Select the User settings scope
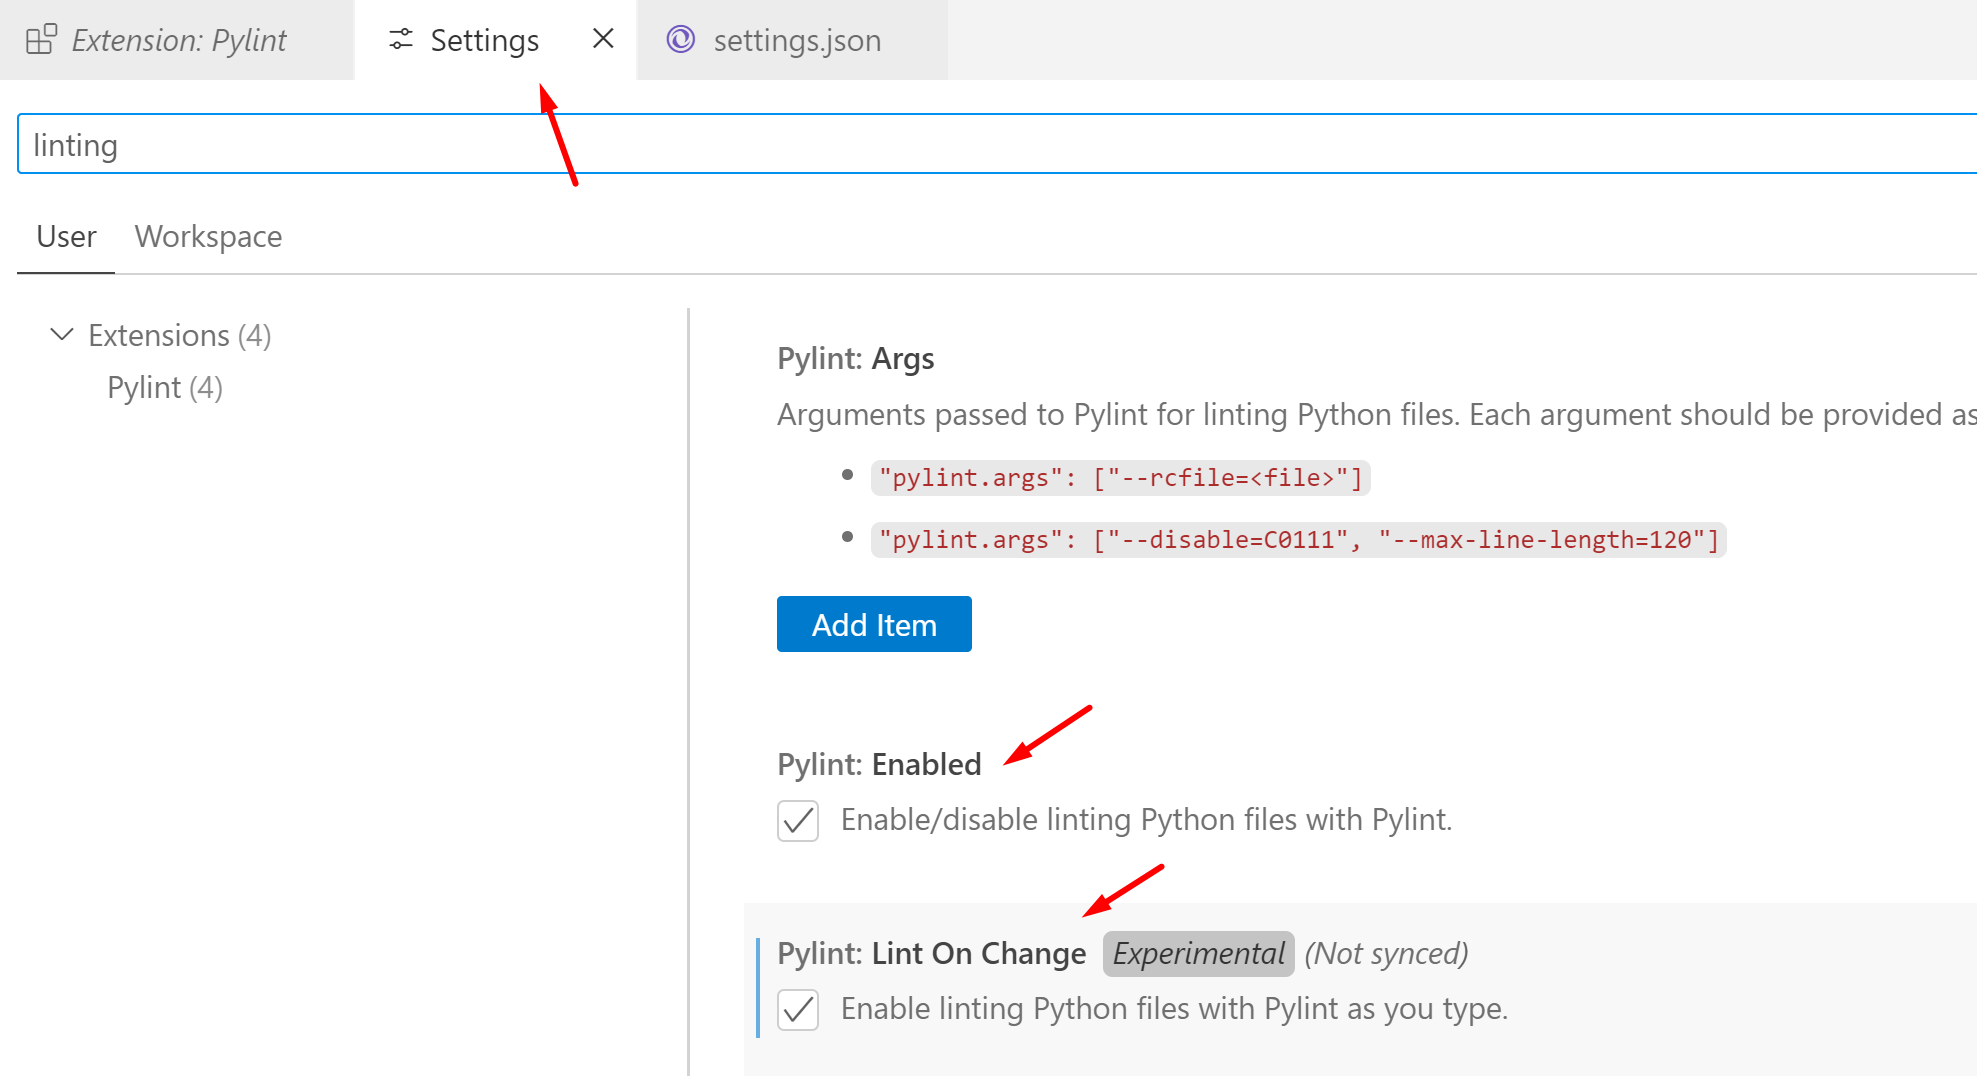The height and width of the screenshot is (1076, 1977). point(66,237)
